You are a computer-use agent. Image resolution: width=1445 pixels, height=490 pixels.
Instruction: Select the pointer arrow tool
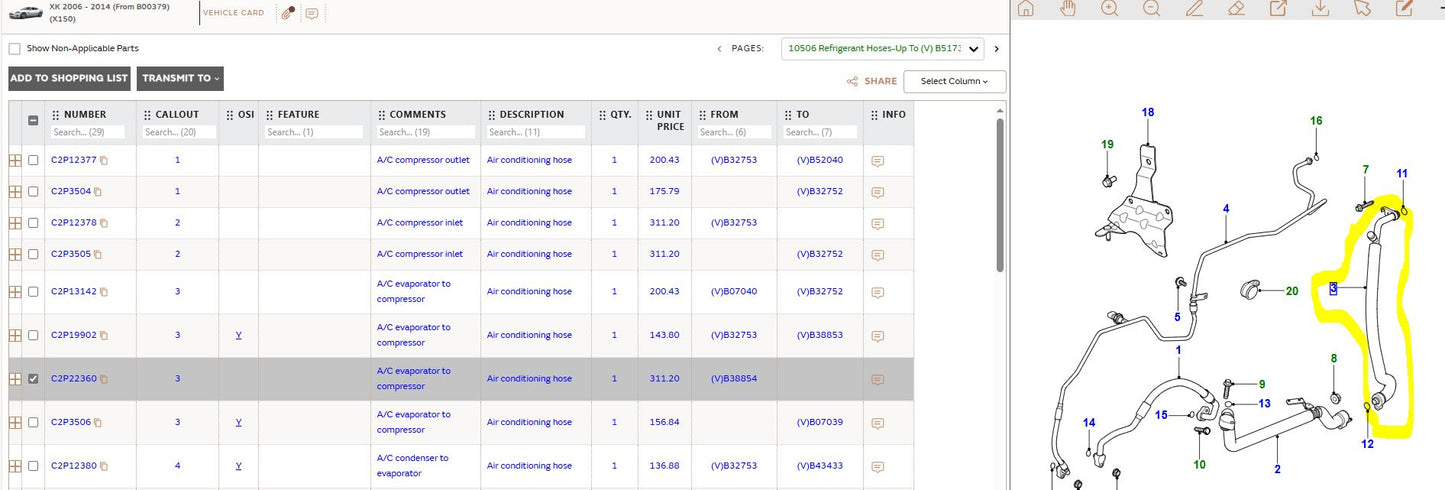1362,9
